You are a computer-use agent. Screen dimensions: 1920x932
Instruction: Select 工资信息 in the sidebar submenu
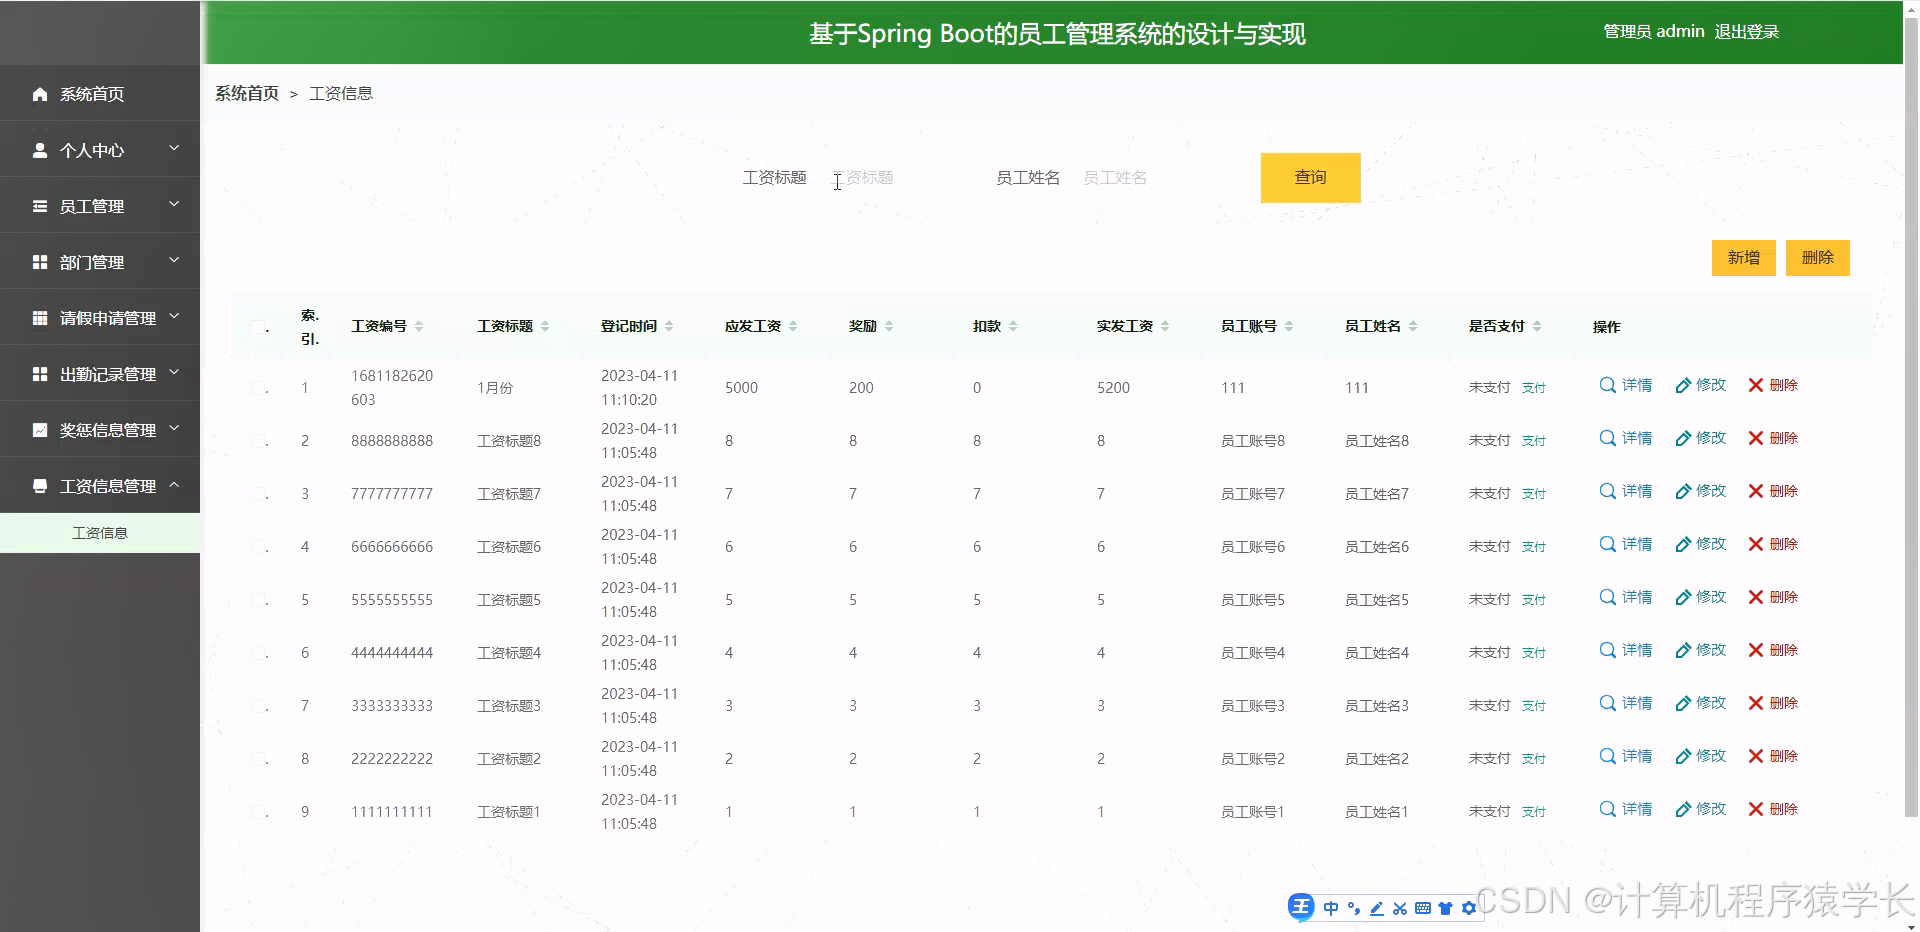[100, 532]
